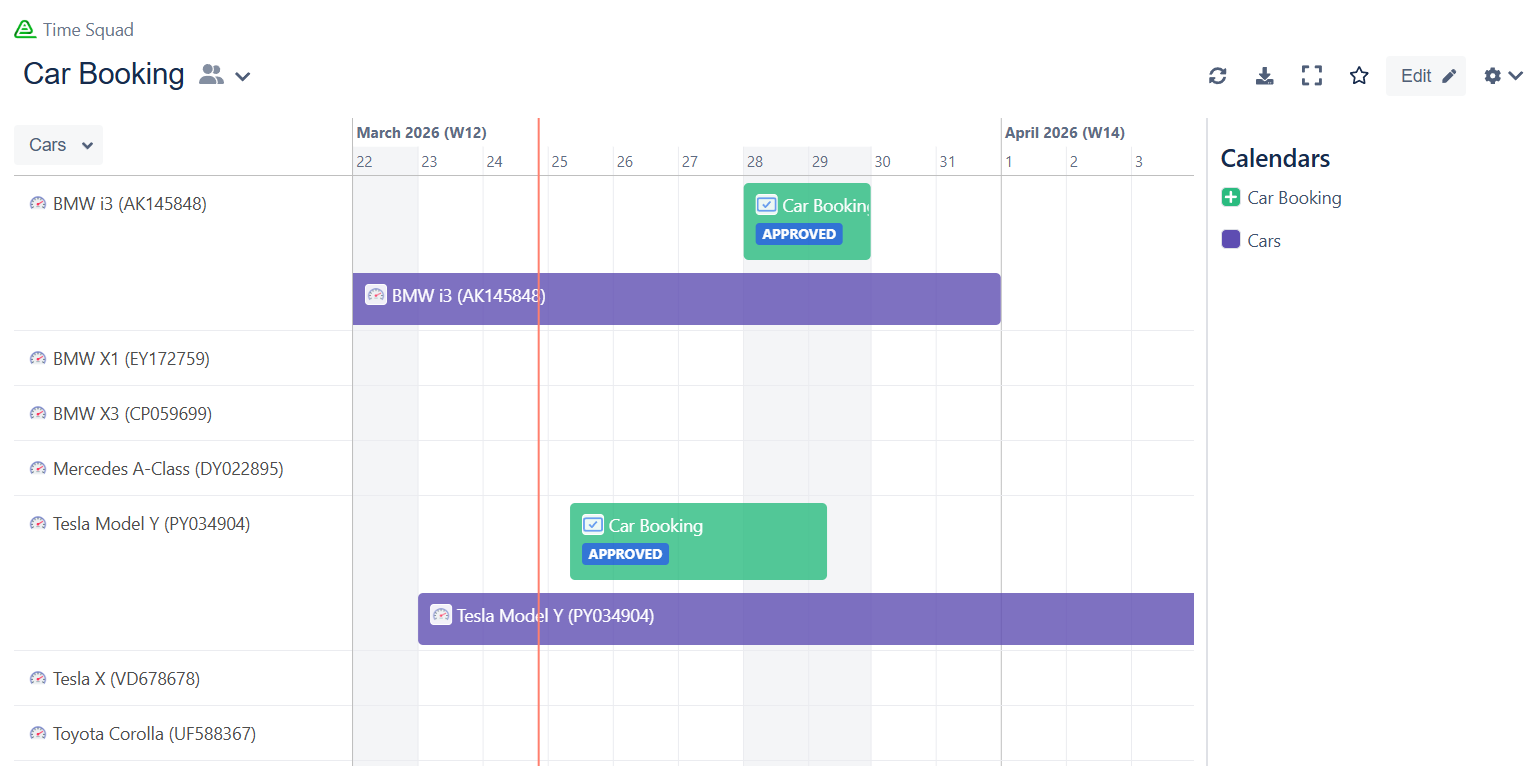The image size is (1537, 766).
Task: Open the Time Squad space link
Action: [x=88, y=30]
